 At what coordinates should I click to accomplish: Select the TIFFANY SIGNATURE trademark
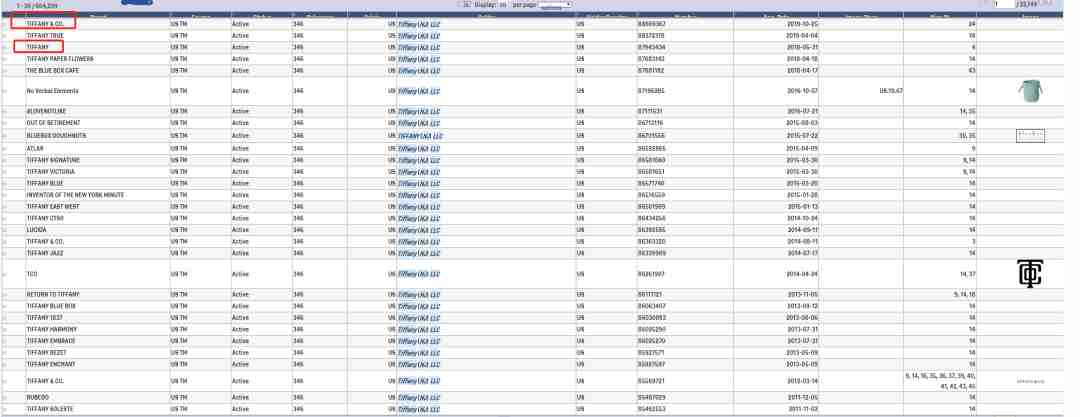click(x=53, y=160)
